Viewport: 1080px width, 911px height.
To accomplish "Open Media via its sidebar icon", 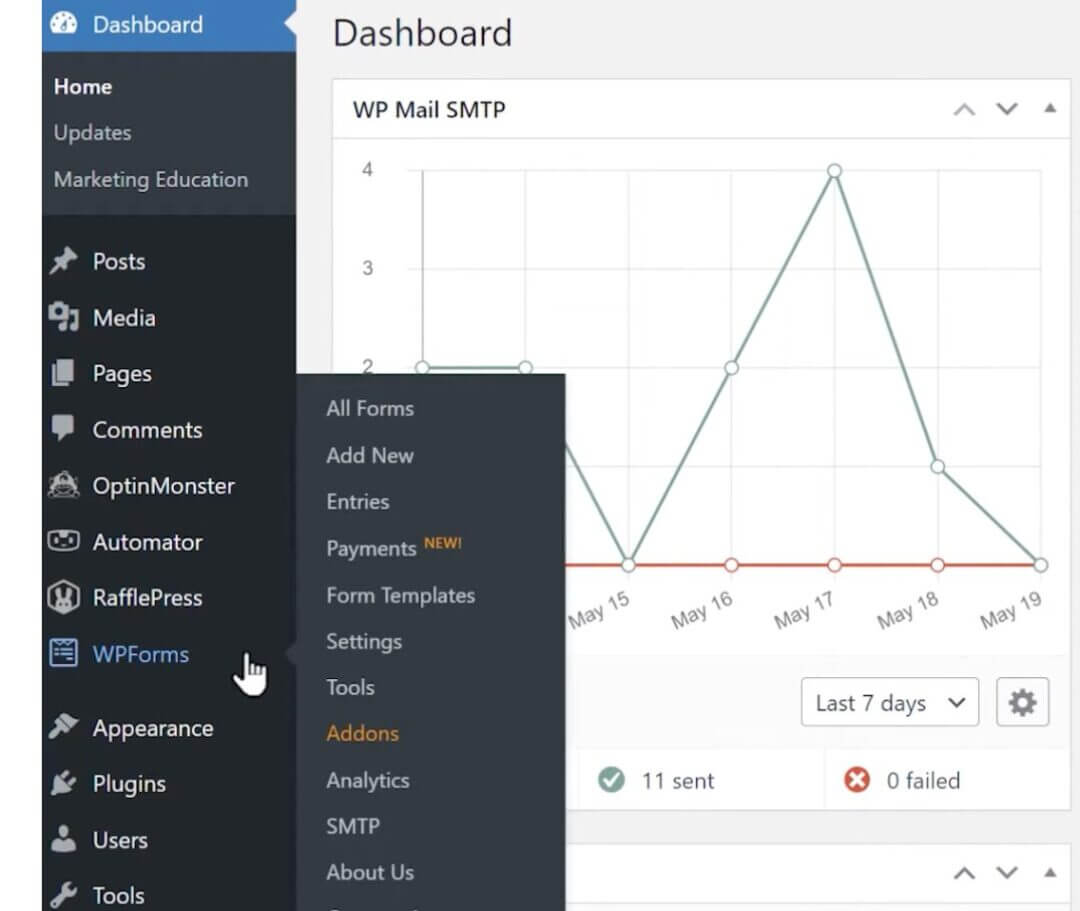I will (64, 318).
